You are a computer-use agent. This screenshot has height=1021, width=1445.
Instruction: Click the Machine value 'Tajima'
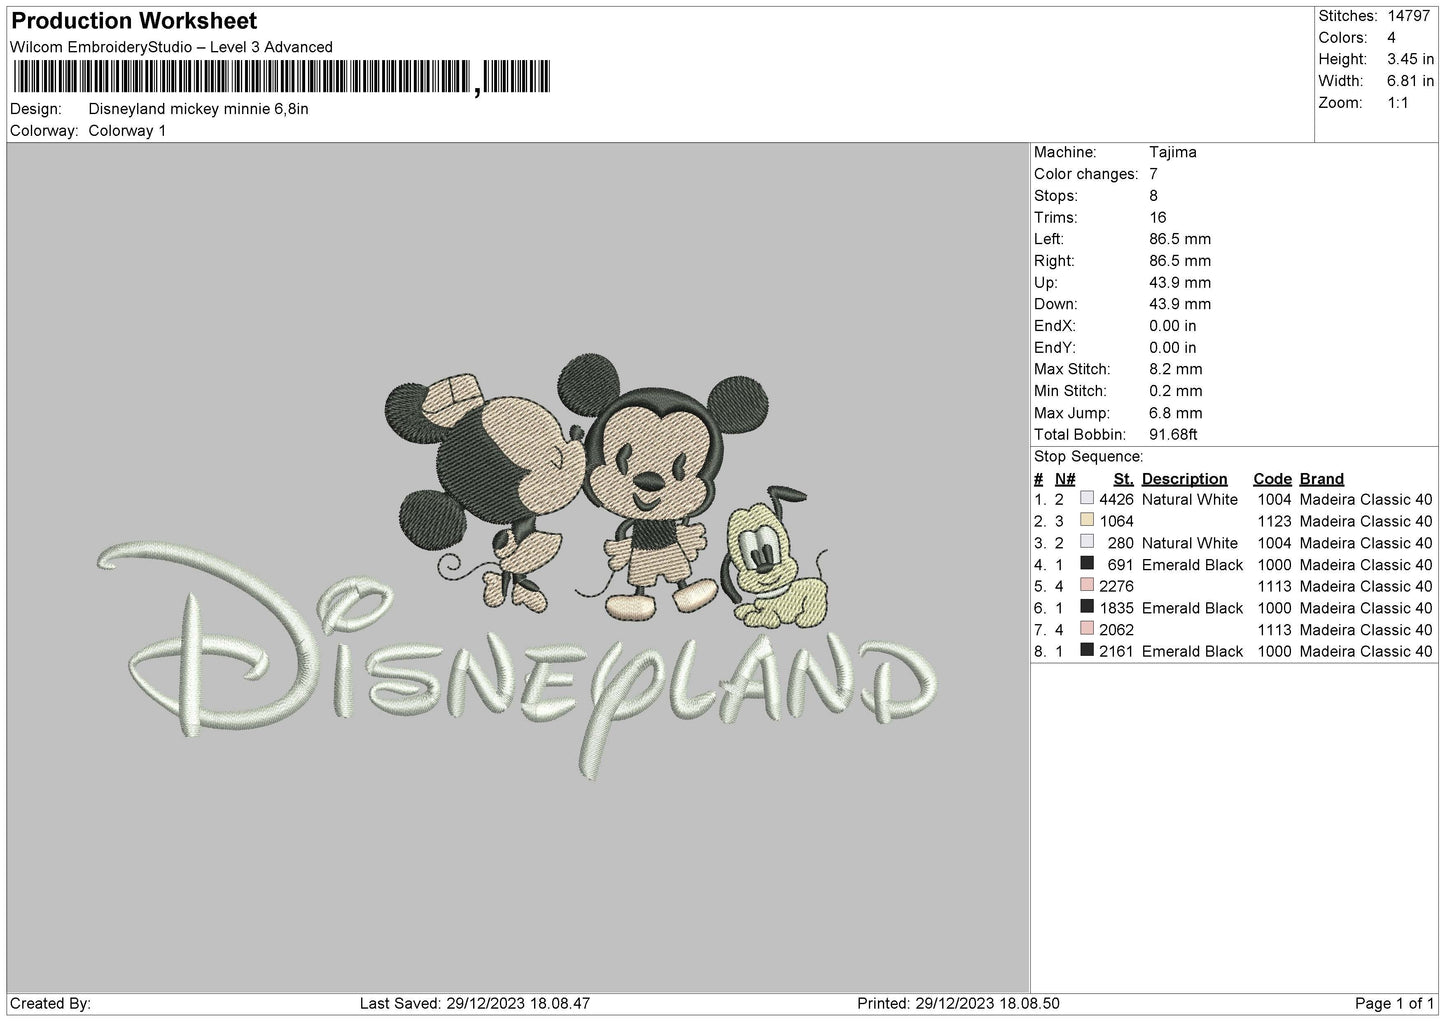pos(1173,152)
